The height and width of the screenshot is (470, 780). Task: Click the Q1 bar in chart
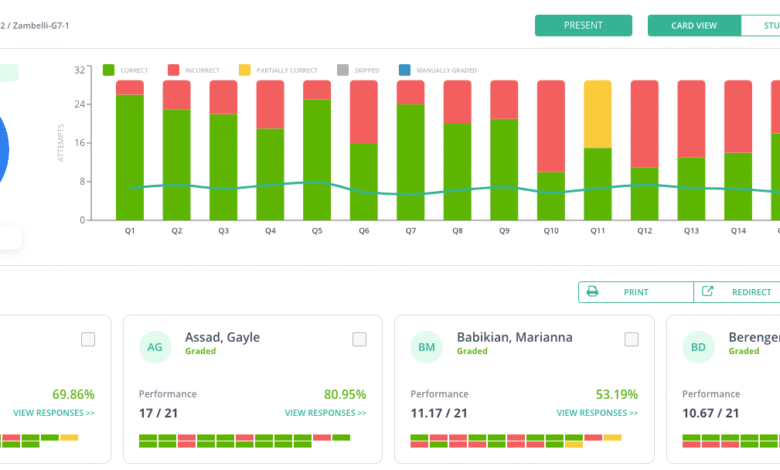coord(130,150)
